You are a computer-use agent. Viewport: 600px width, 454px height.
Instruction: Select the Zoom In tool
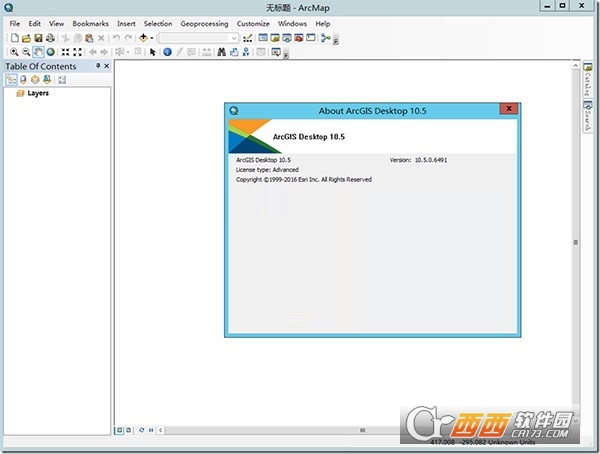[x=14, y=52]
